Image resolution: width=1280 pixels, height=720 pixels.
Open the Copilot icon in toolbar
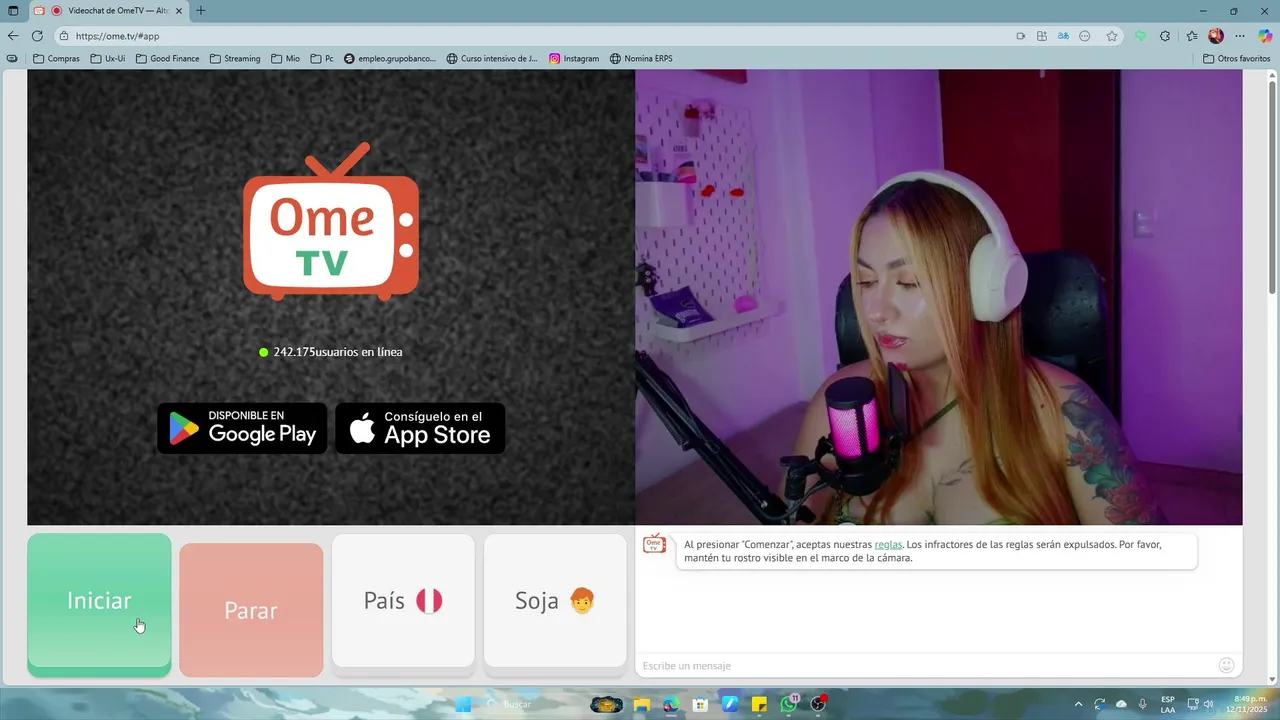click(1265, 36)
